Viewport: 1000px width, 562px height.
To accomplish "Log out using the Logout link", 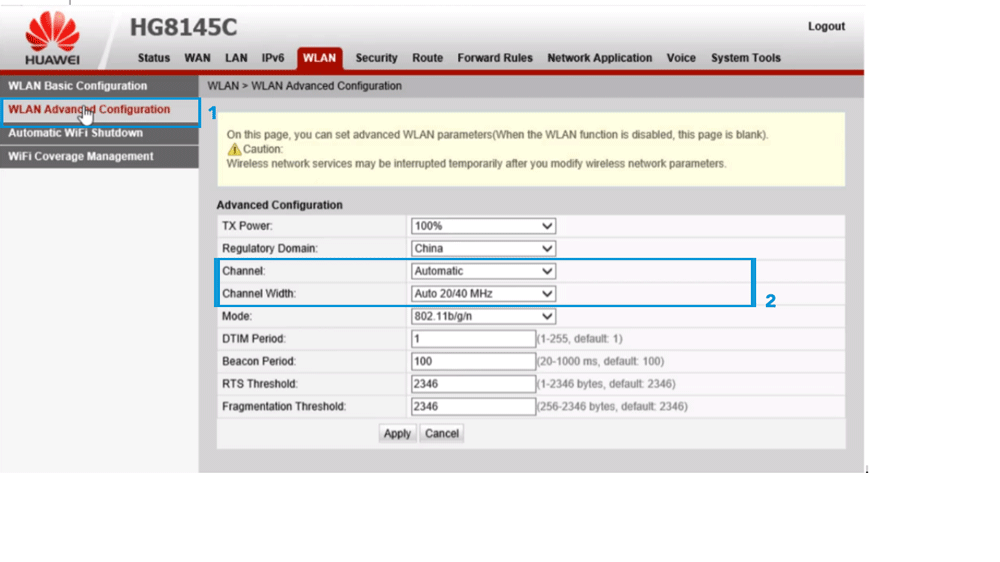I will click(x=826, y=26).
